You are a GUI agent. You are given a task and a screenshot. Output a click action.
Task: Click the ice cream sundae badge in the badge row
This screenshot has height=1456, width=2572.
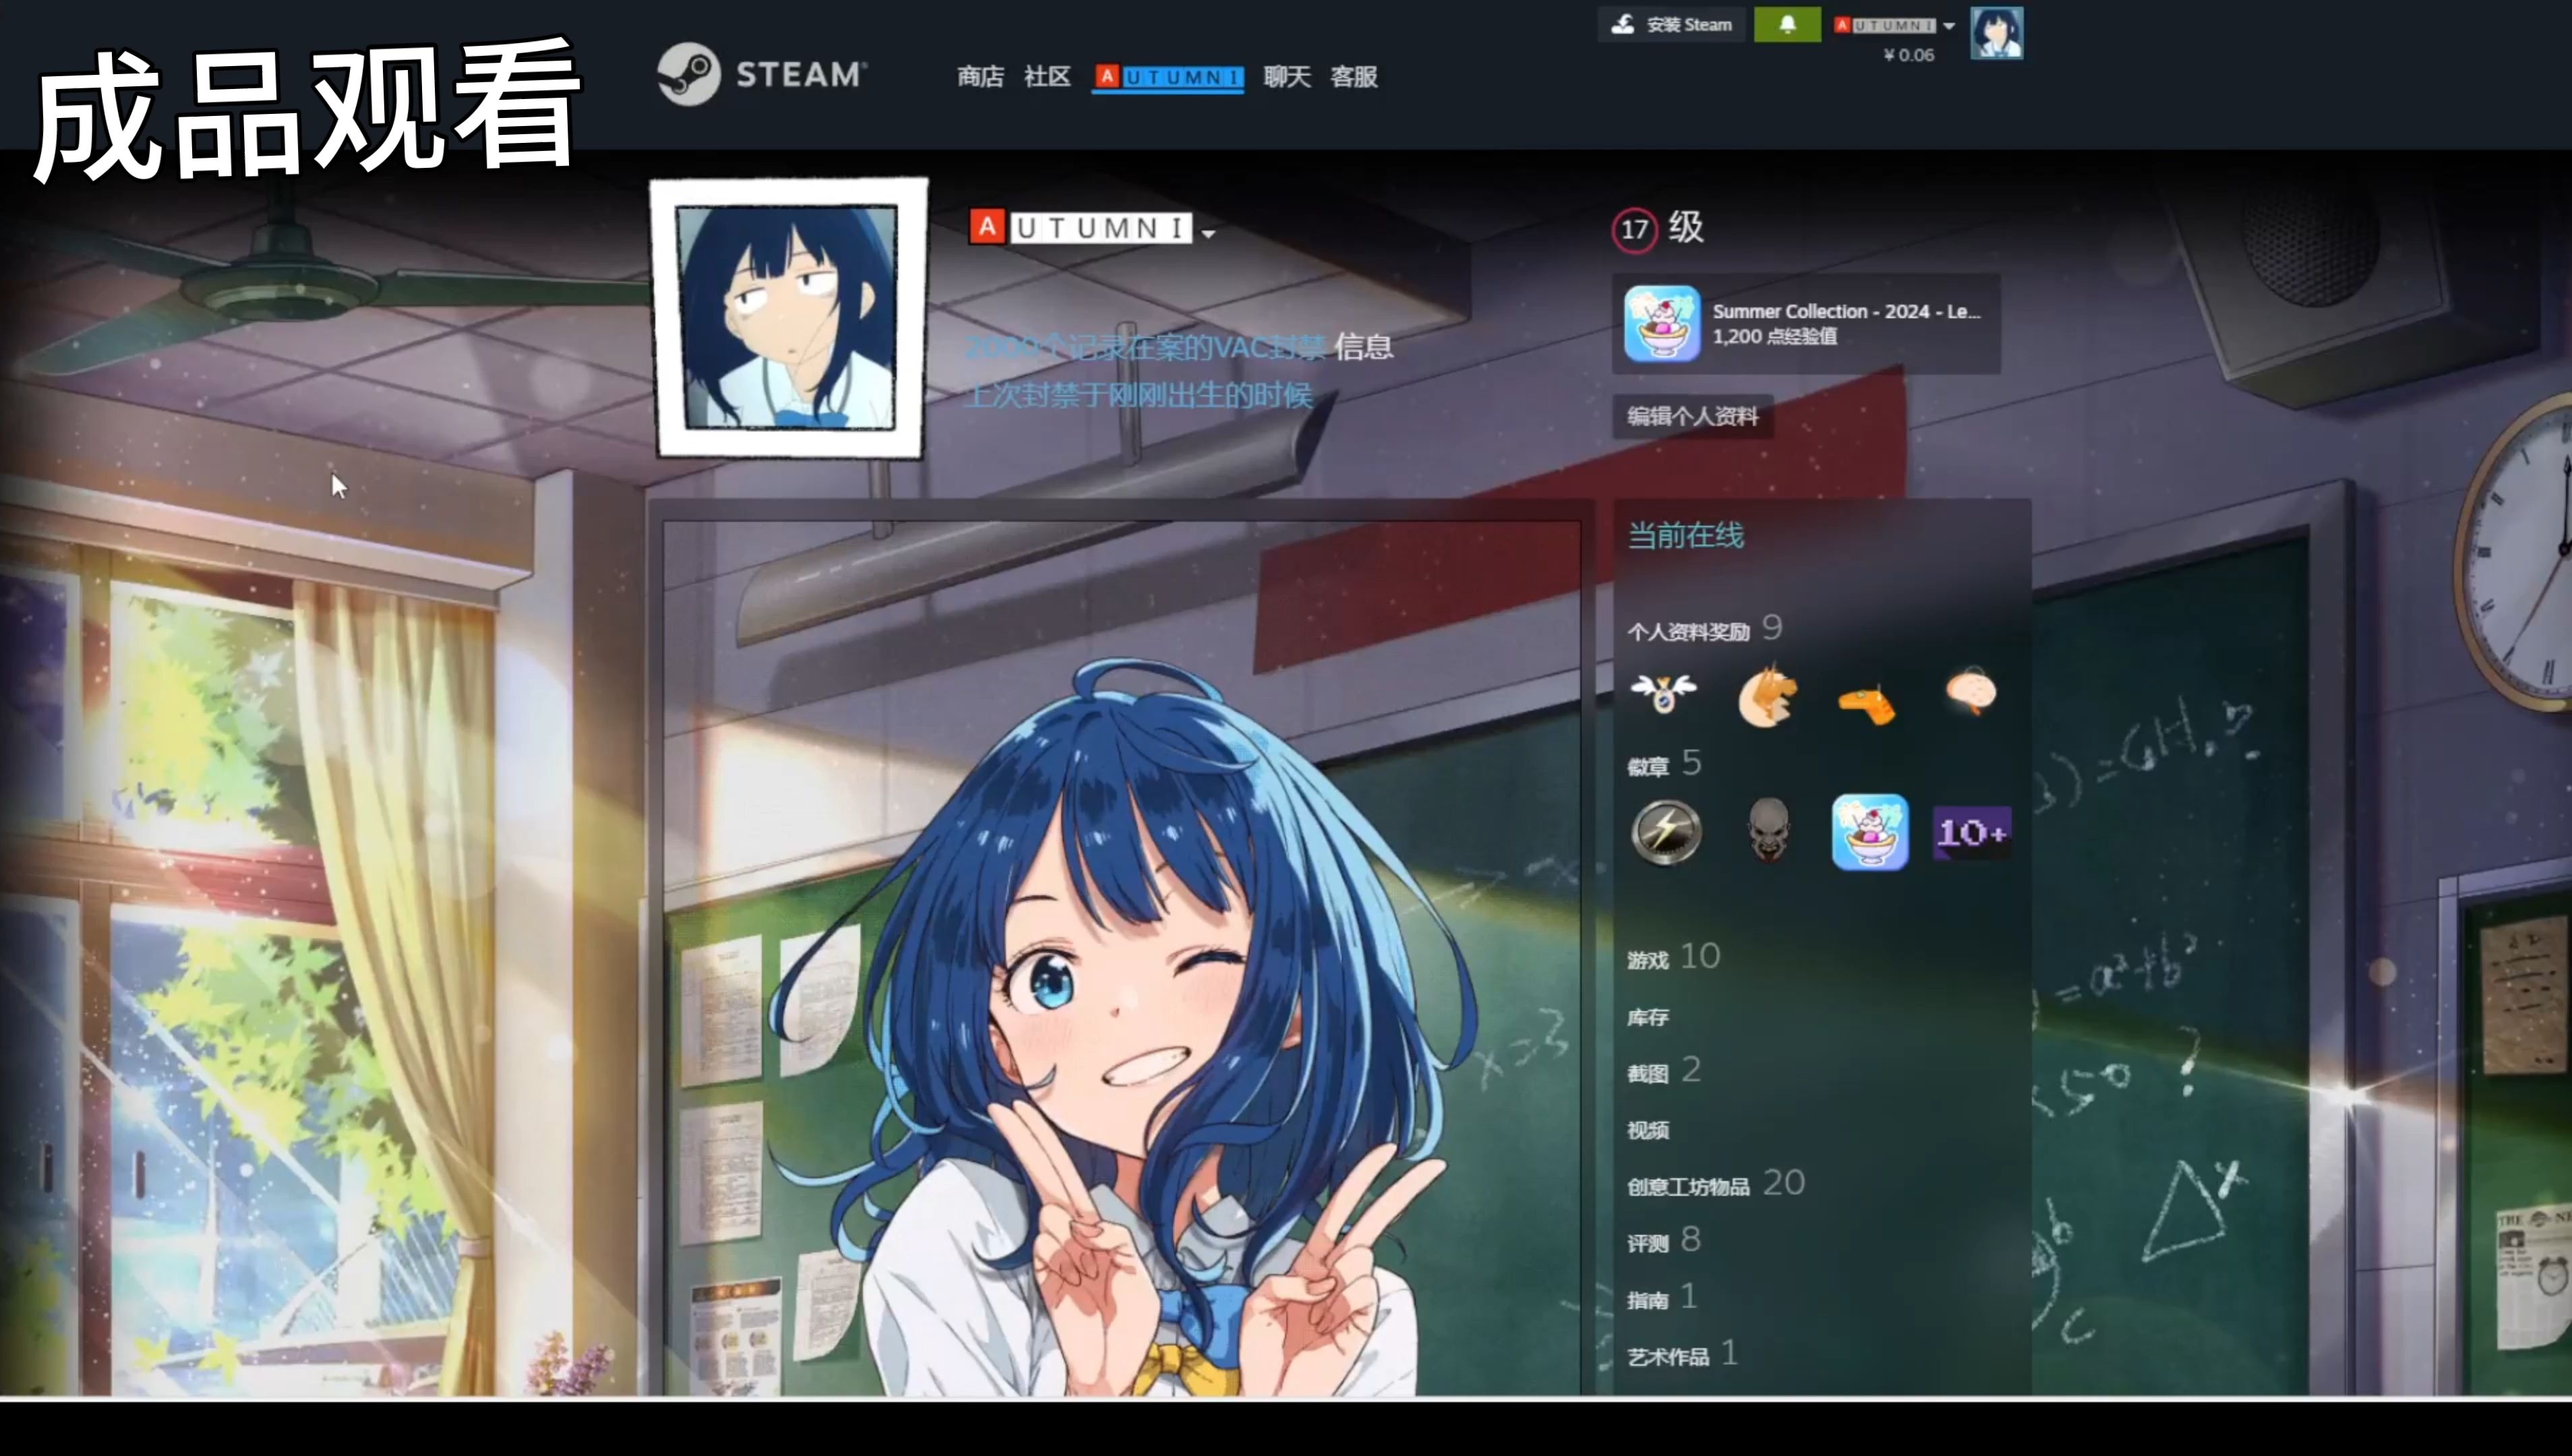[1869, 831]
